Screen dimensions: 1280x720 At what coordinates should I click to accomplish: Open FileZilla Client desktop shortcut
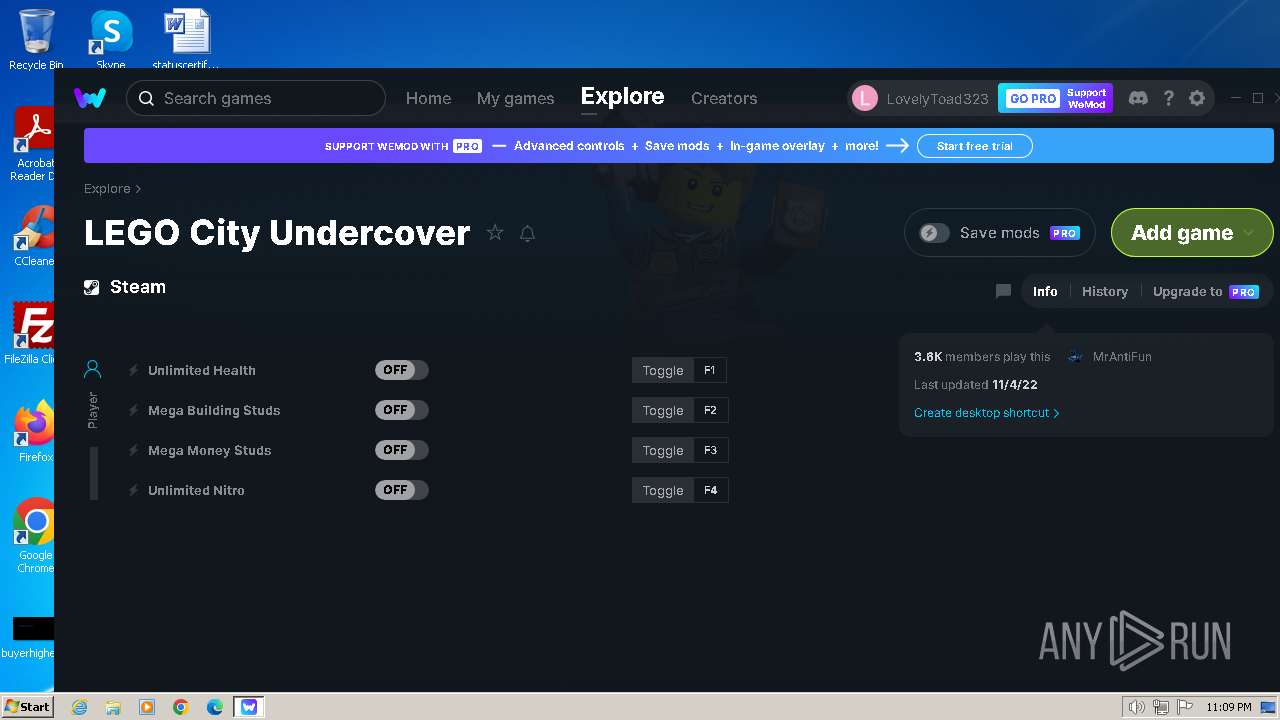point(32,333)
